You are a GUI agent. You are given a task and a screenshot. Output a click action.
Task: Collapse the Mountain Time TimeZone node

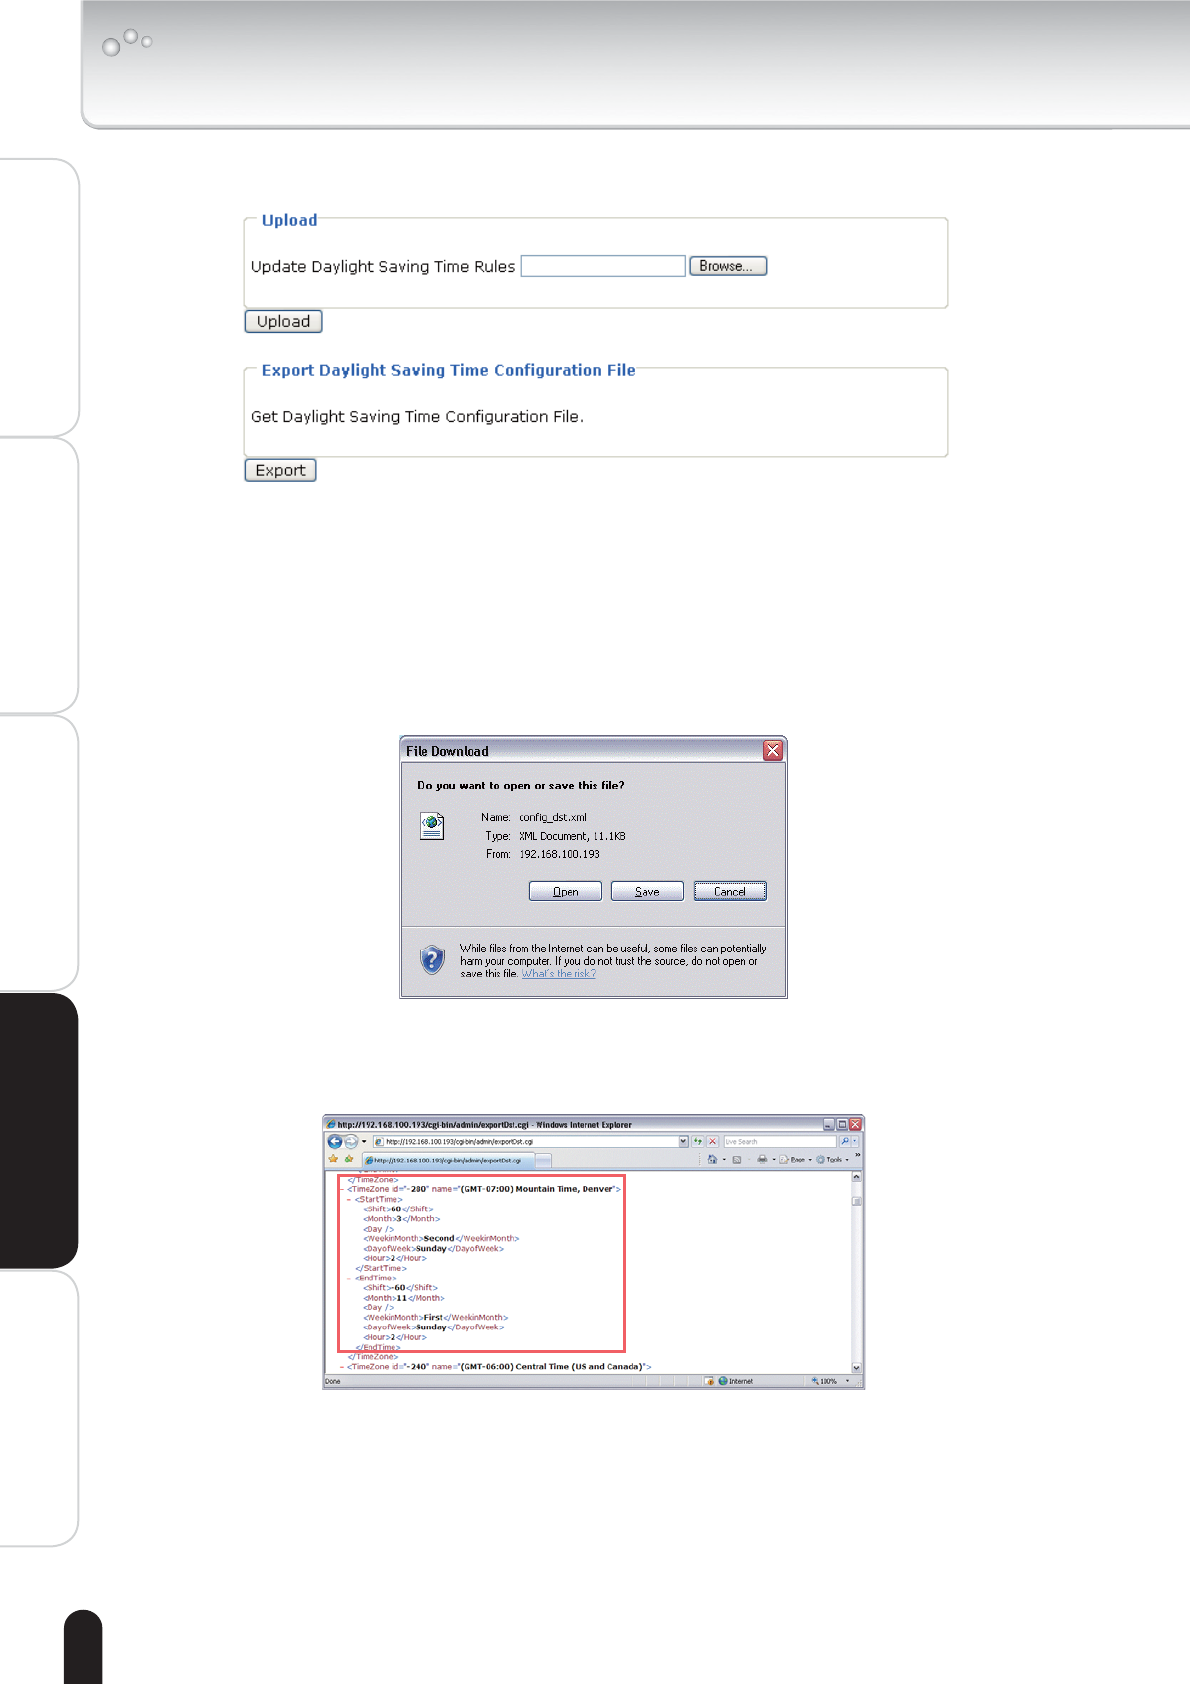click(342, 1189)
